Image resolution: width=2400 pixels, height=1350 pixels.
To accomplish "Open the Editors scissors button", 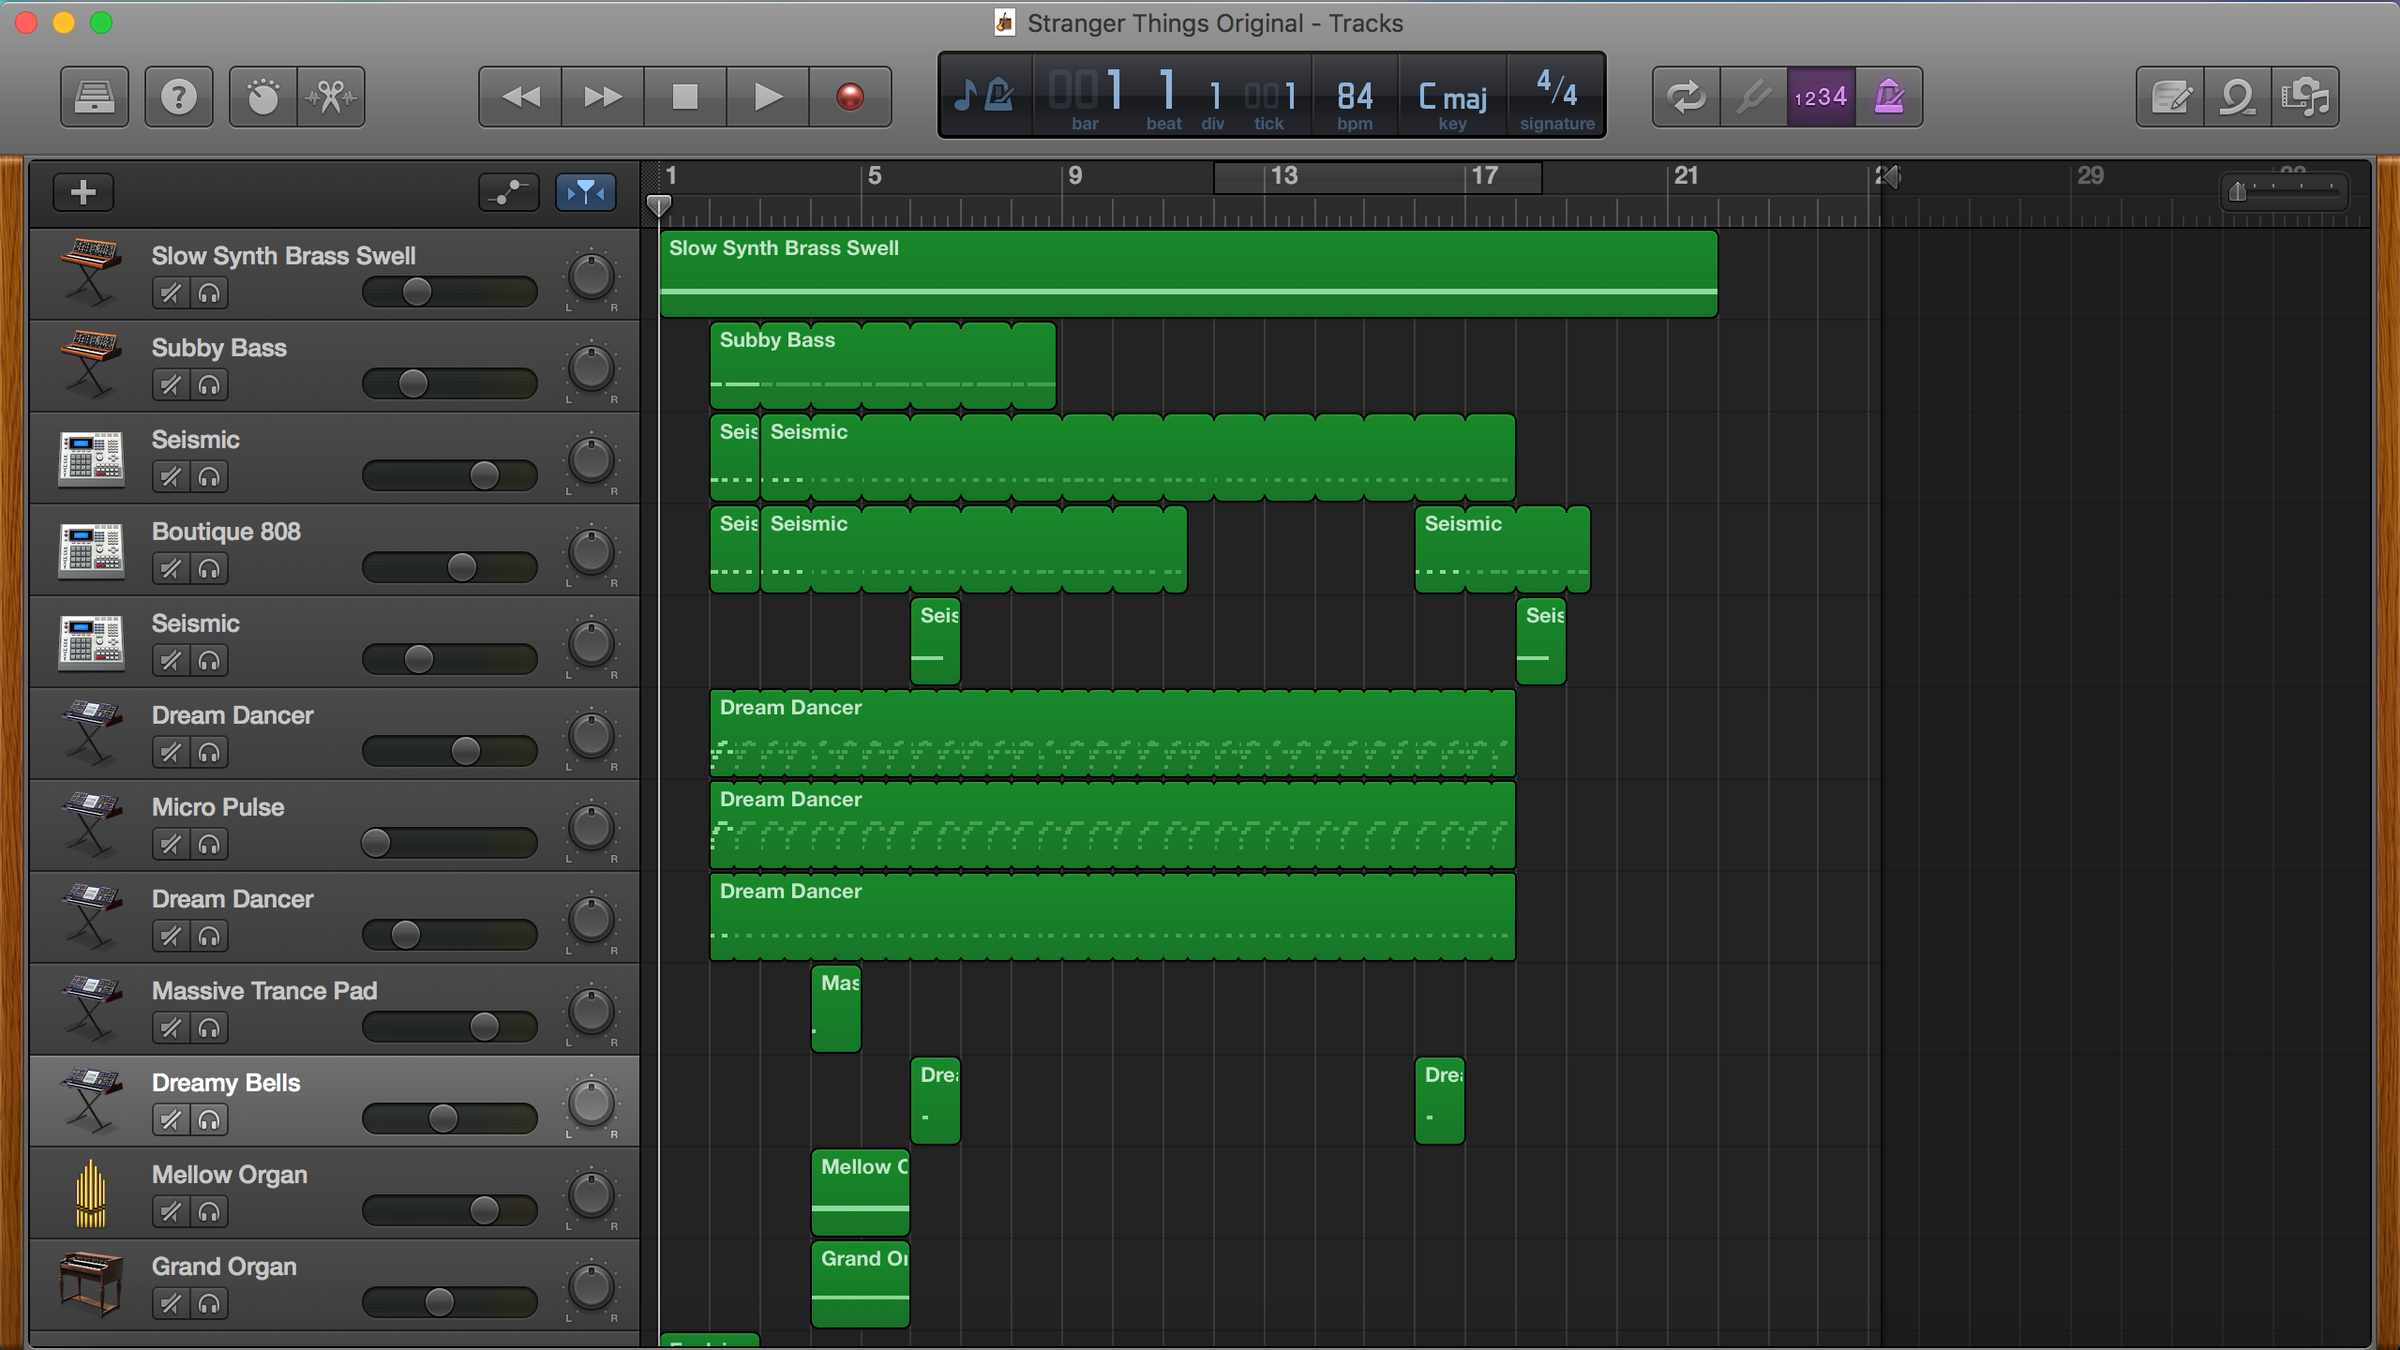I will click(331, 97).
